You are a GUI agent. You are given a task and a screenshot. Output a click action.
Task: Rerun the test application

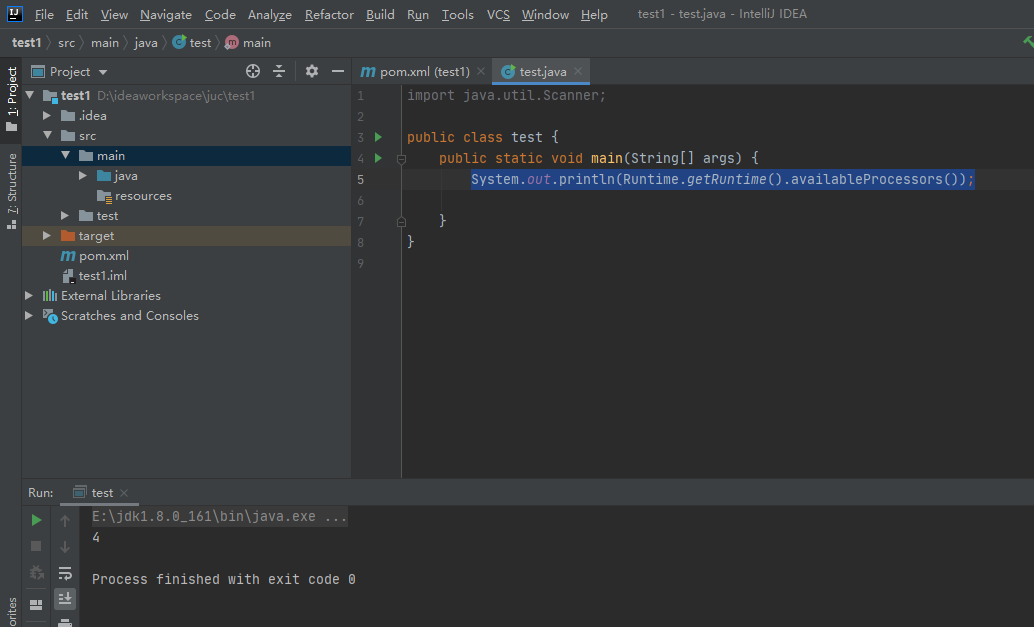[x=36, y=520]
